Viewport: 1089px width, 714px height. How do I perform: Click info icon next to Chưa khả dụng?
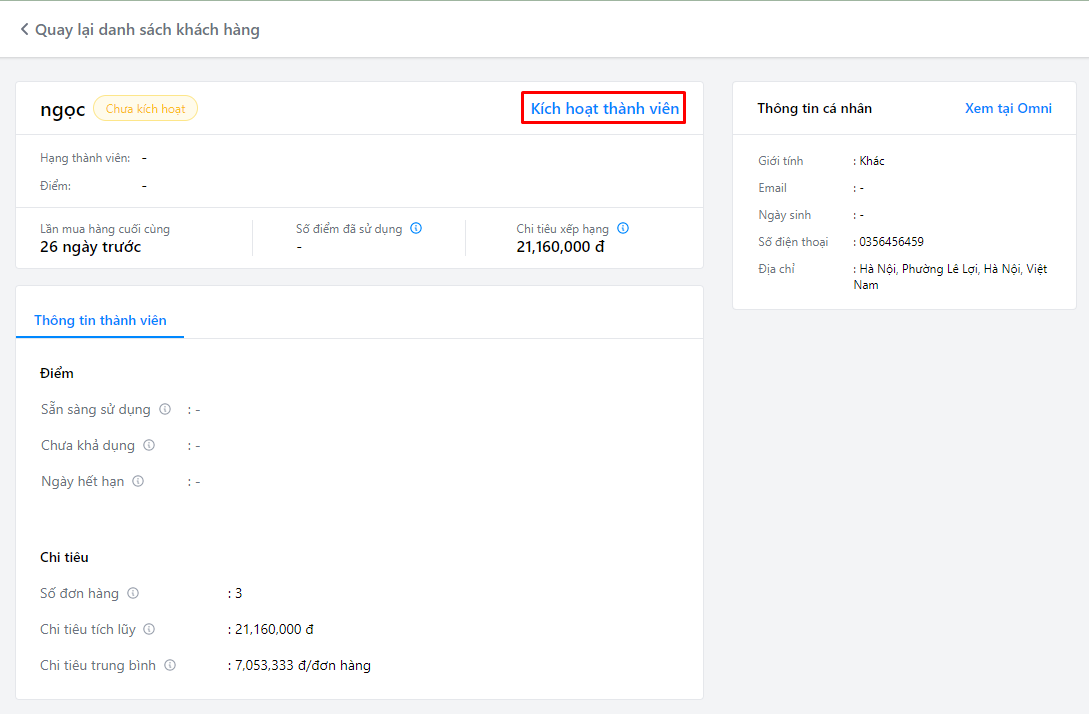click(149, 445)
